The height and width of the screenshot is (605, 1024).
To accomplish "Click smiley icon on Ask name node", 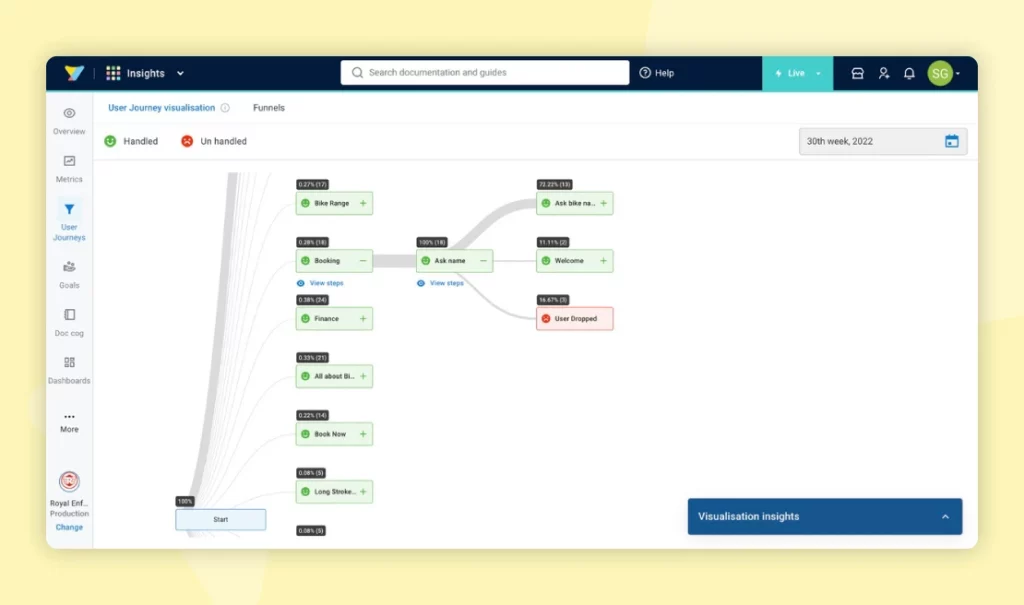I will click(x=426, y=261).
